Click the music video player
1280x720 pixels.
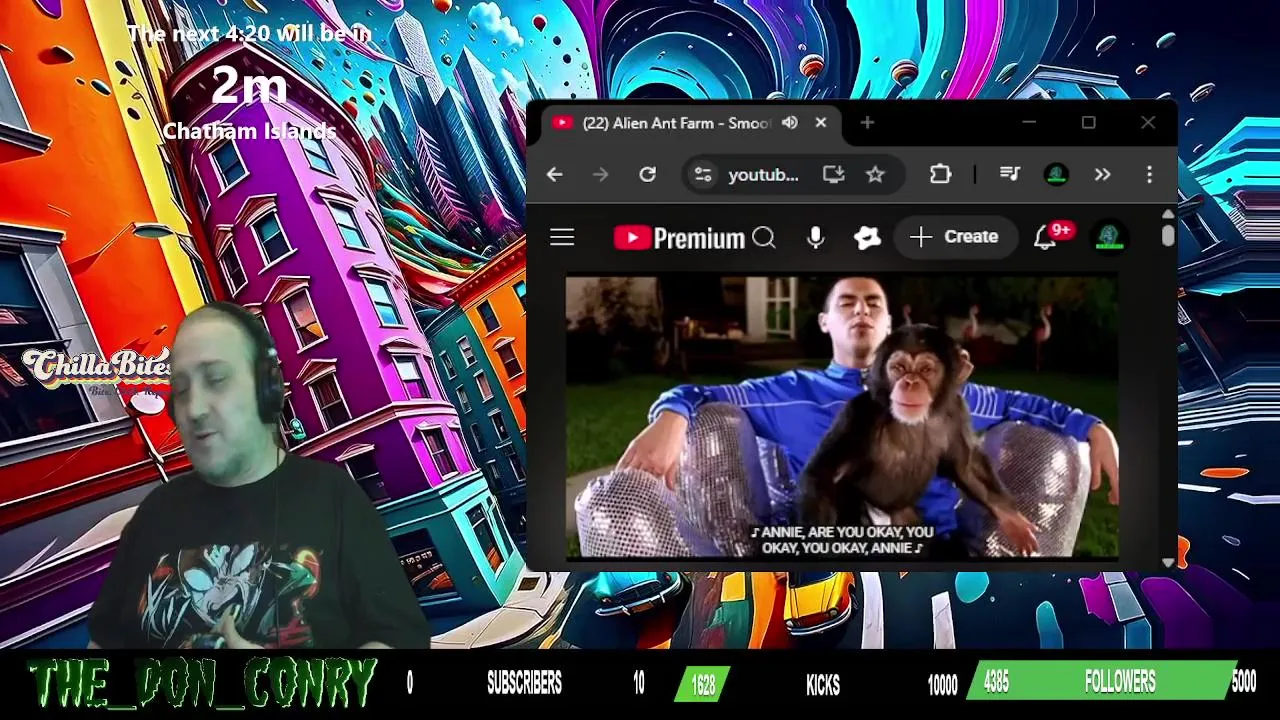pyautogui.click(x=841, y=417)
